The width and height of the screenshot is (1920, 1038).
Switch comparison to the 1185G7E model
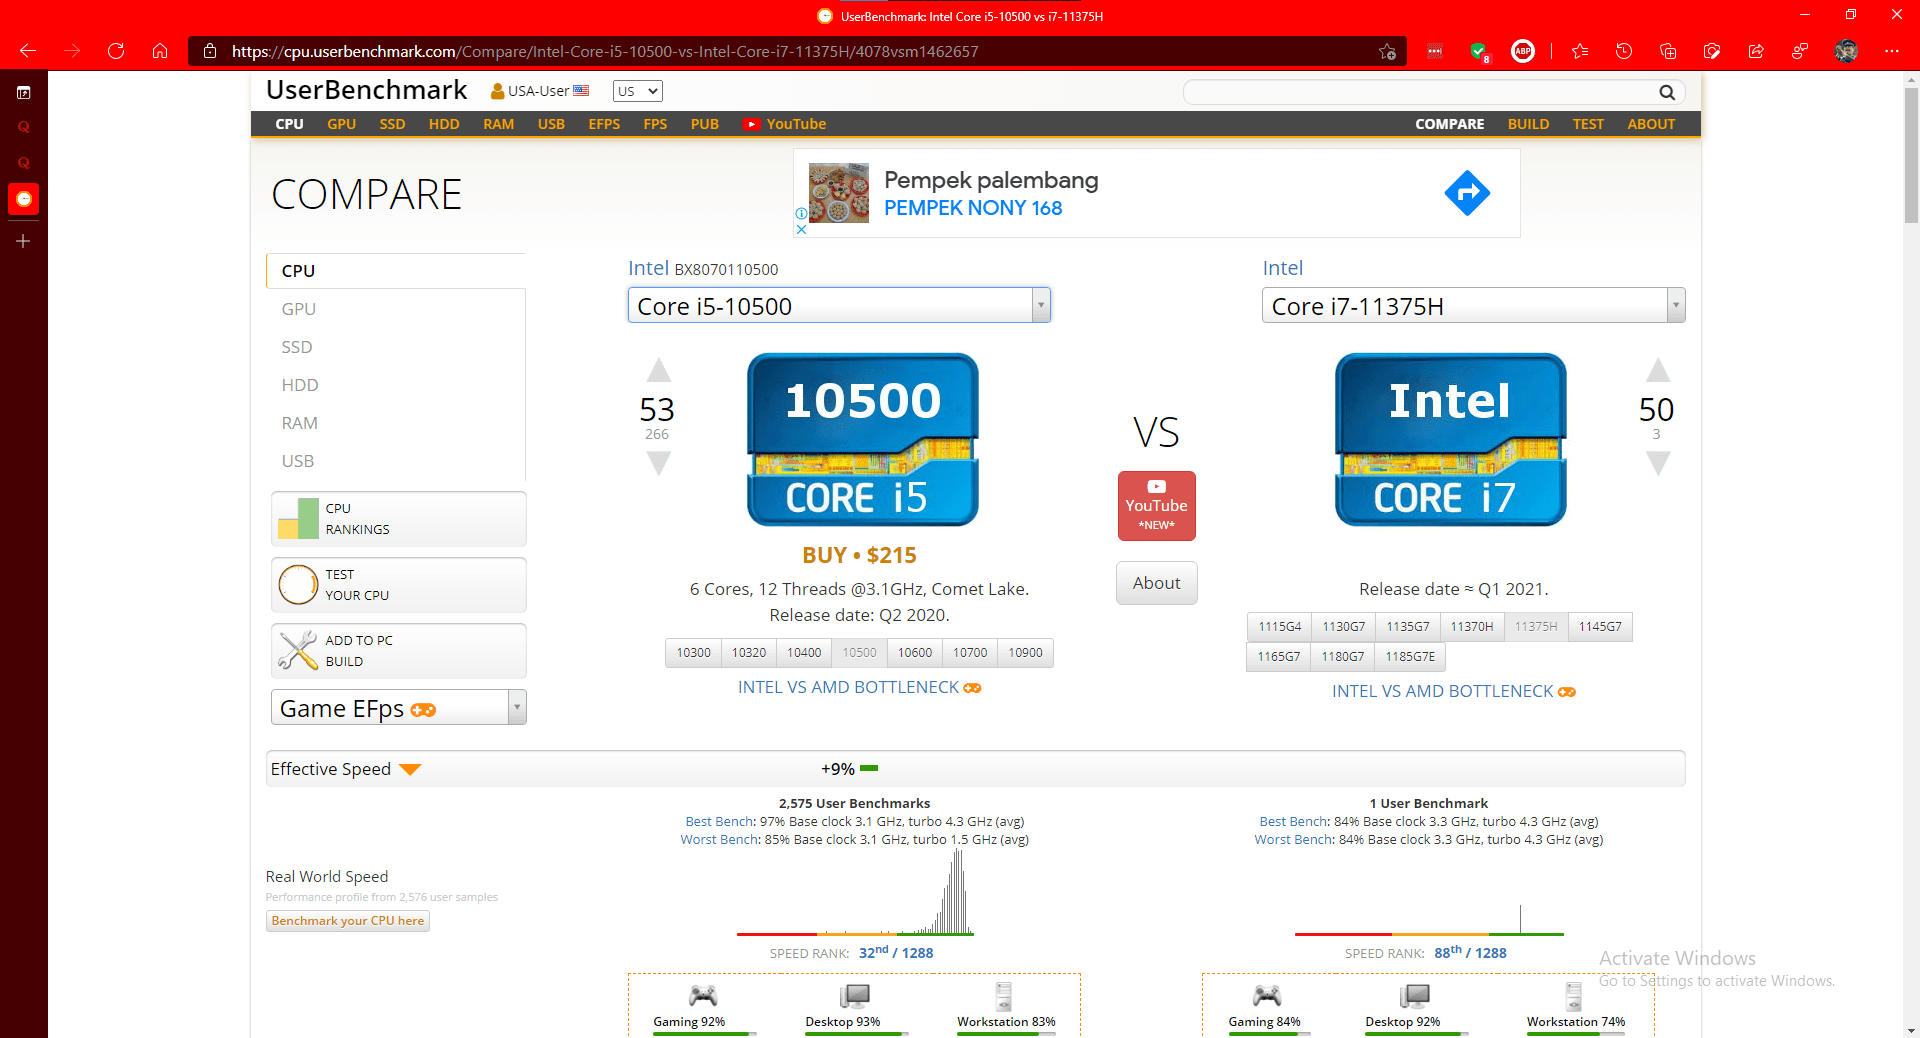pos(1410,657)
